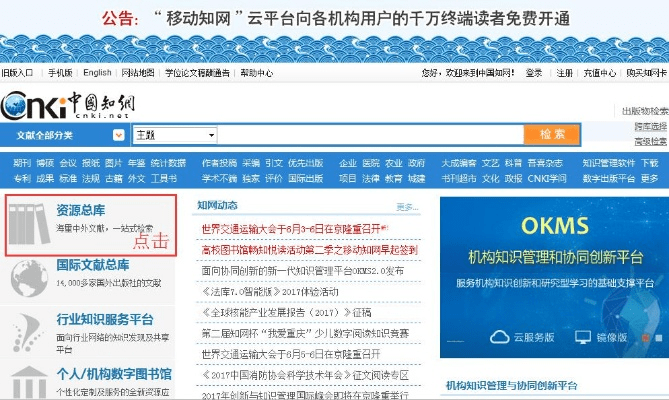This screenshot has height=400, width=669.
Task: Click the globe icon for 国际文献总库
Action: (x=29, y=278)
